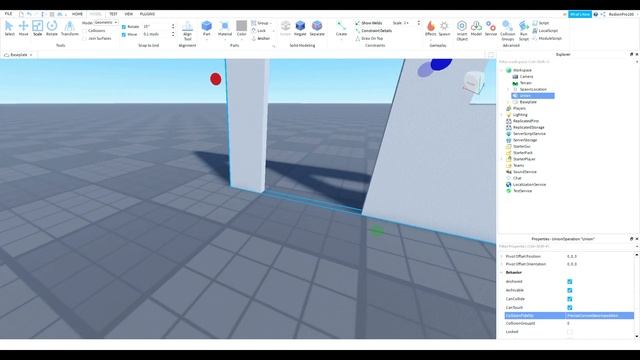Select Union in the Explorer tree
640x360 pixels.
pos(533,96)
